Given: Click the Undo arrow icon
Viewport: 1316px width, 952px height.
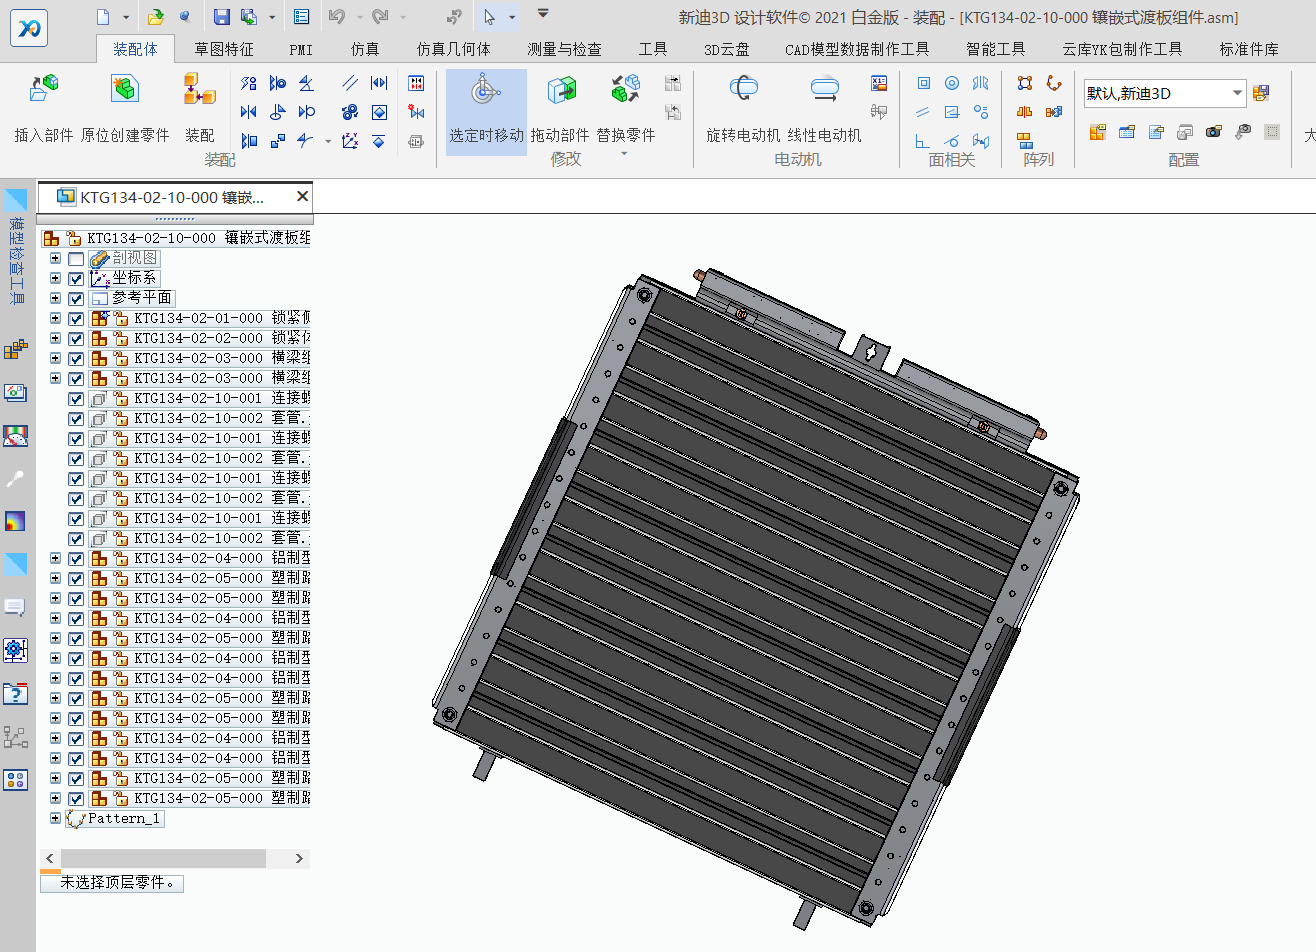Looking at the screenshot, I should (336, 17).
